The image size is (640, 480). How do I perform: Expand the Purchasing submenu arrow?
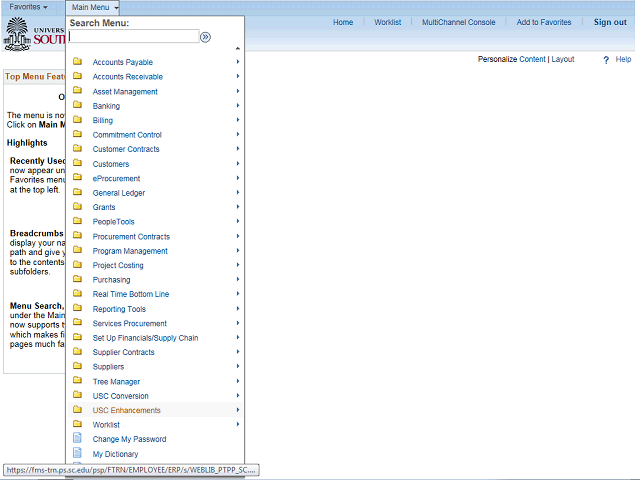238,279
